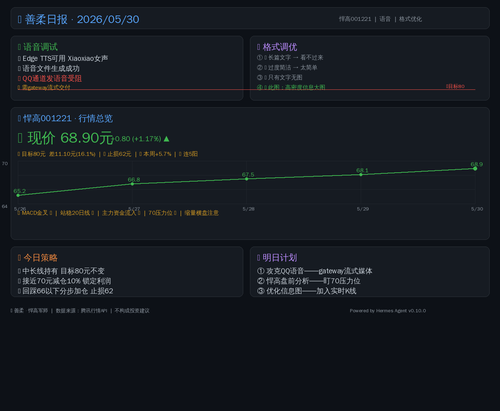Screen dimensions: 500x411
Task: Click the +0.80 (+1.17%) change value
Action: 138,139
